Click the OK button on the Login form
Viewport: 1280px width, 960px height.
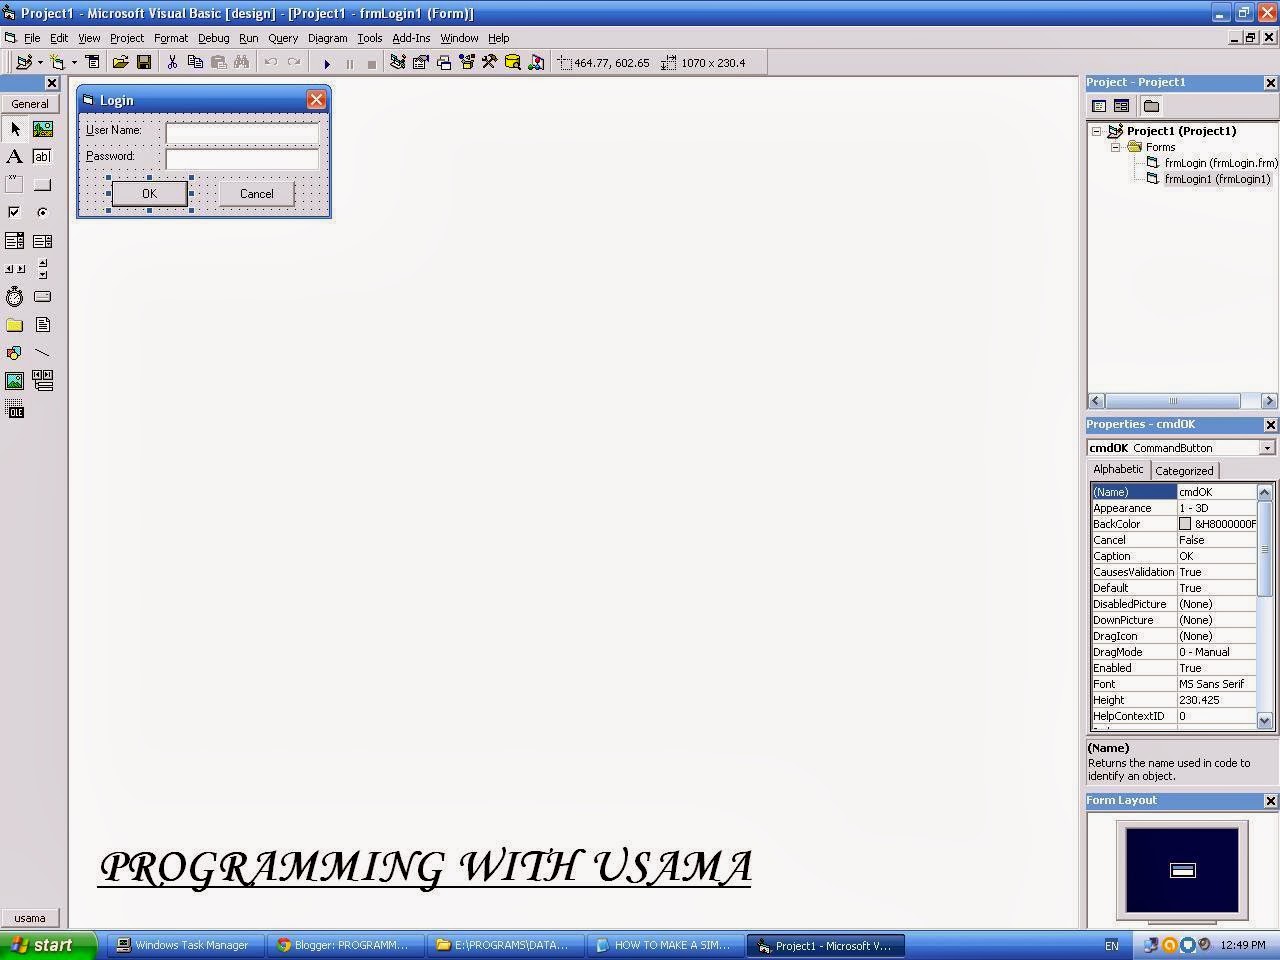pyautogui.click(x=149, y=194)
